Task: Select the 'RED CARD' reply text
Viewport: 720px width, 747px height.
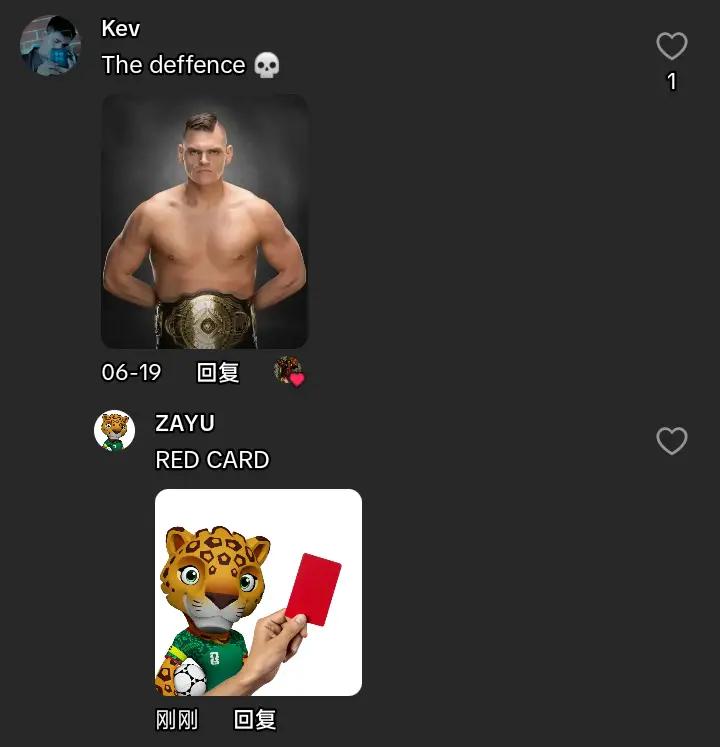Action: (213, 460)
